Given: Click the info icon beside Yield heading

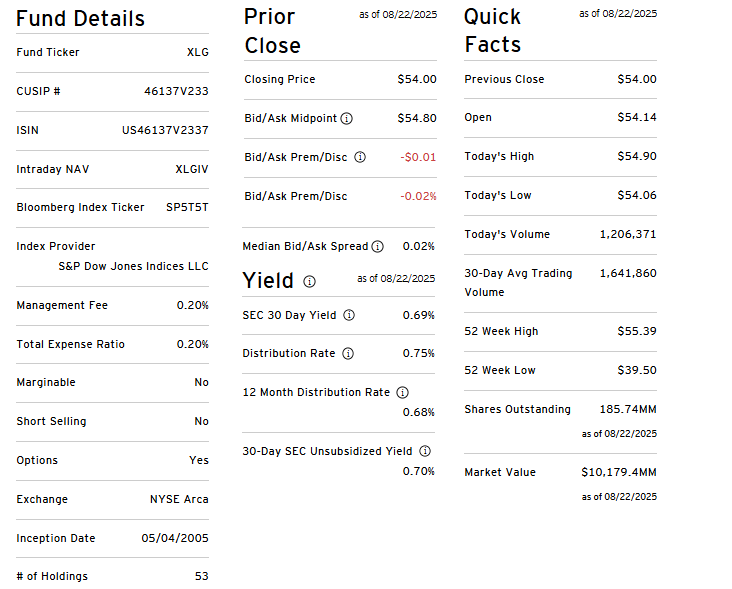Looking at the screenshot, I should coord(309,282).
